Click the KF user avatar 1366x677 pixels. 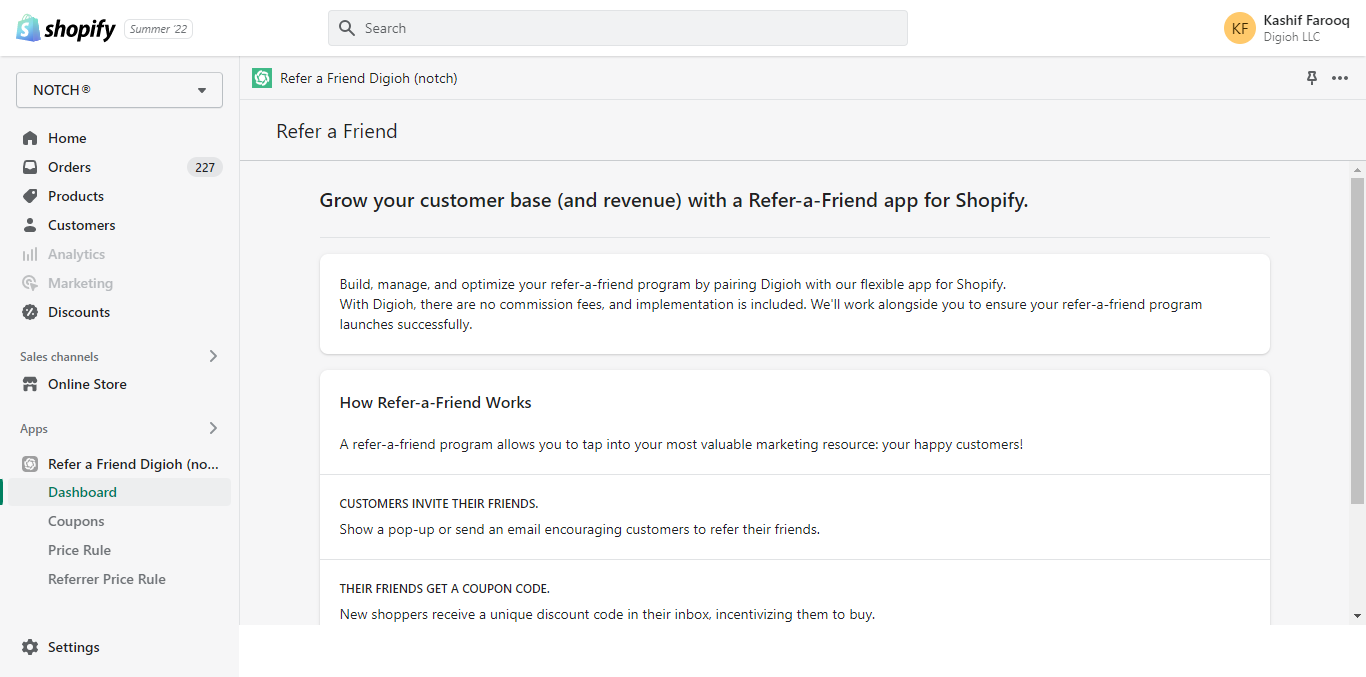click(1240, 28)
